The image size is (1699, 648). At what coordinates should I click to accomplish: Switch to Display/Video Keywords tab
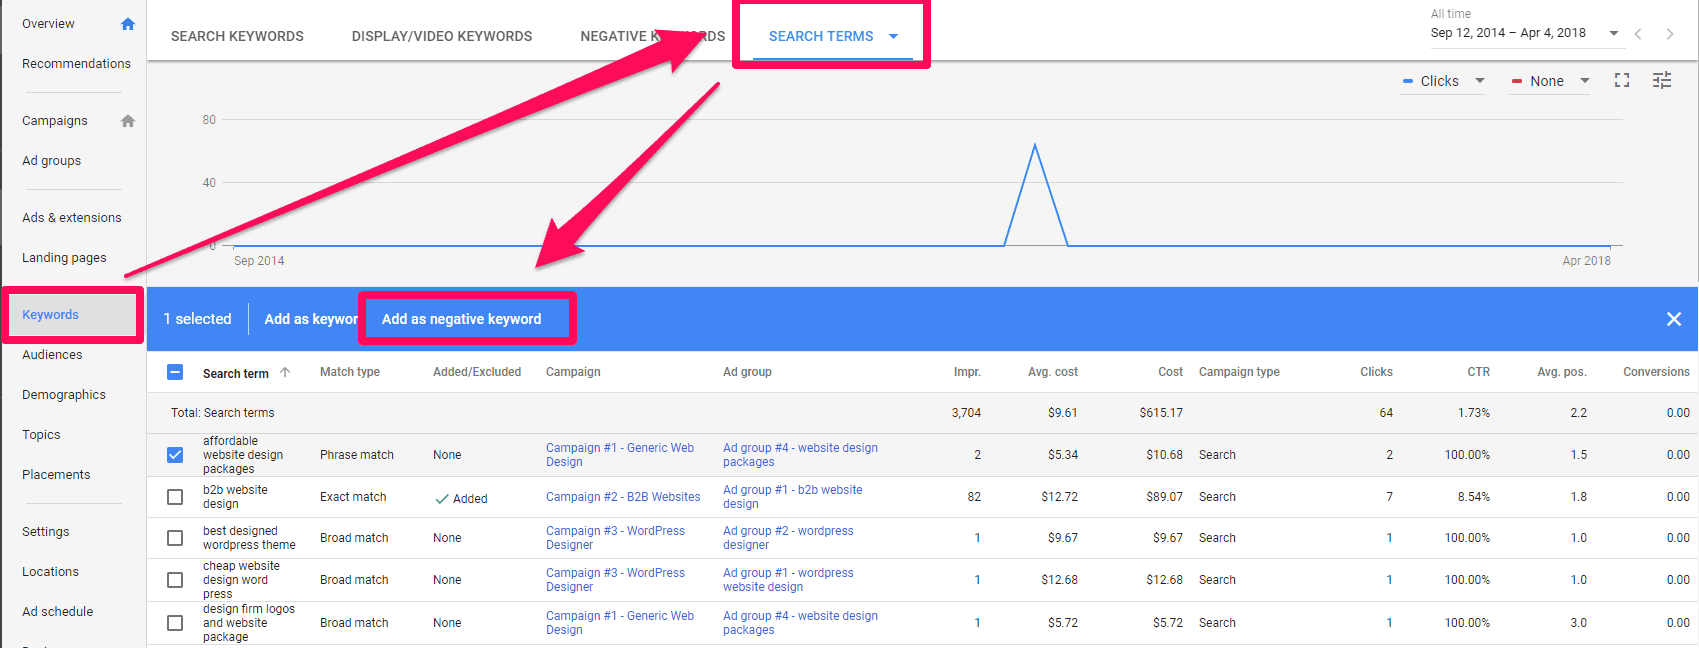441,36
